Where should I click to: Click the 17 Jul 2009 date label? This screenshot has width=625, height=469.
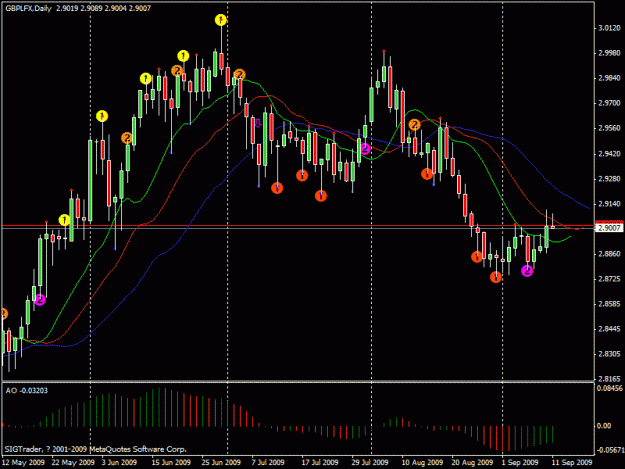(320, 462)
